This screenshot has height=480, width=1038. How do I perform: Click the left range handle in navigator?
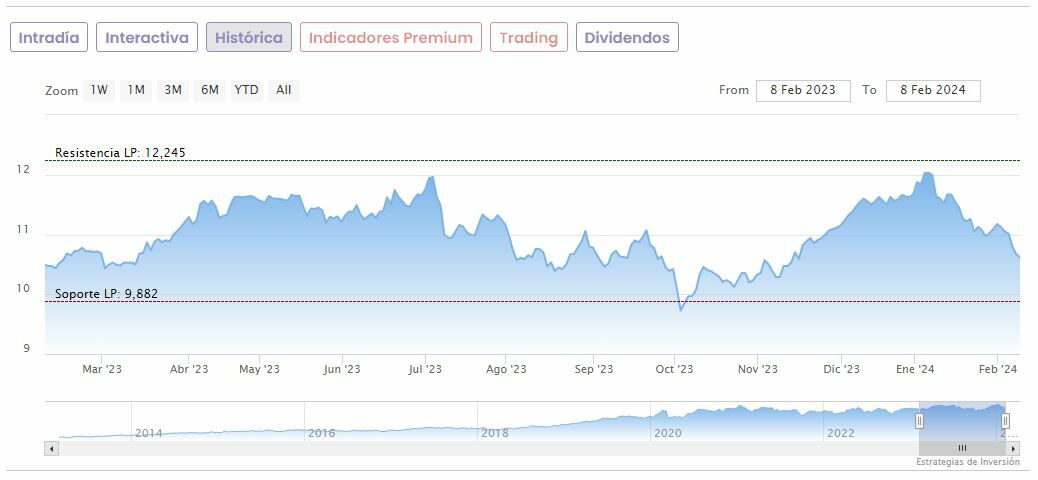pos(919,421)
